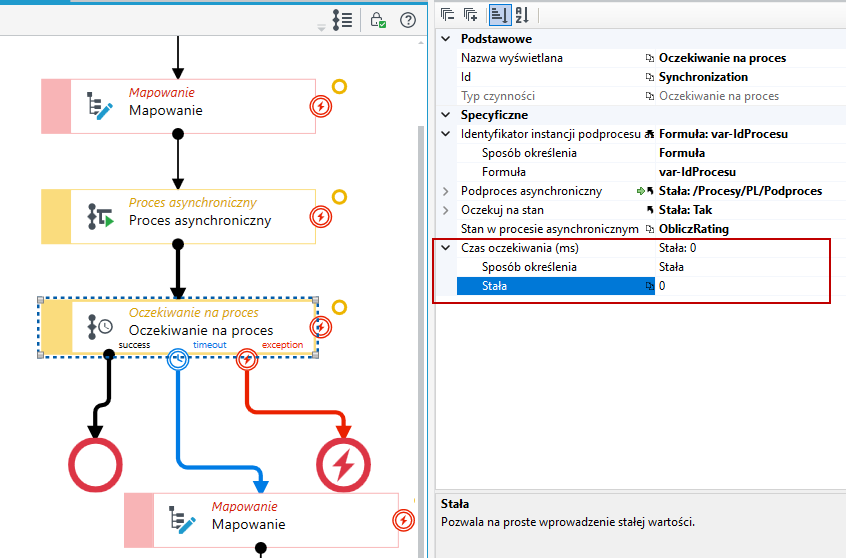Collapse Czas oczekiwania (ms) row
The height and width of the screenshot is (558, 846).
click(x=446, y=248)
